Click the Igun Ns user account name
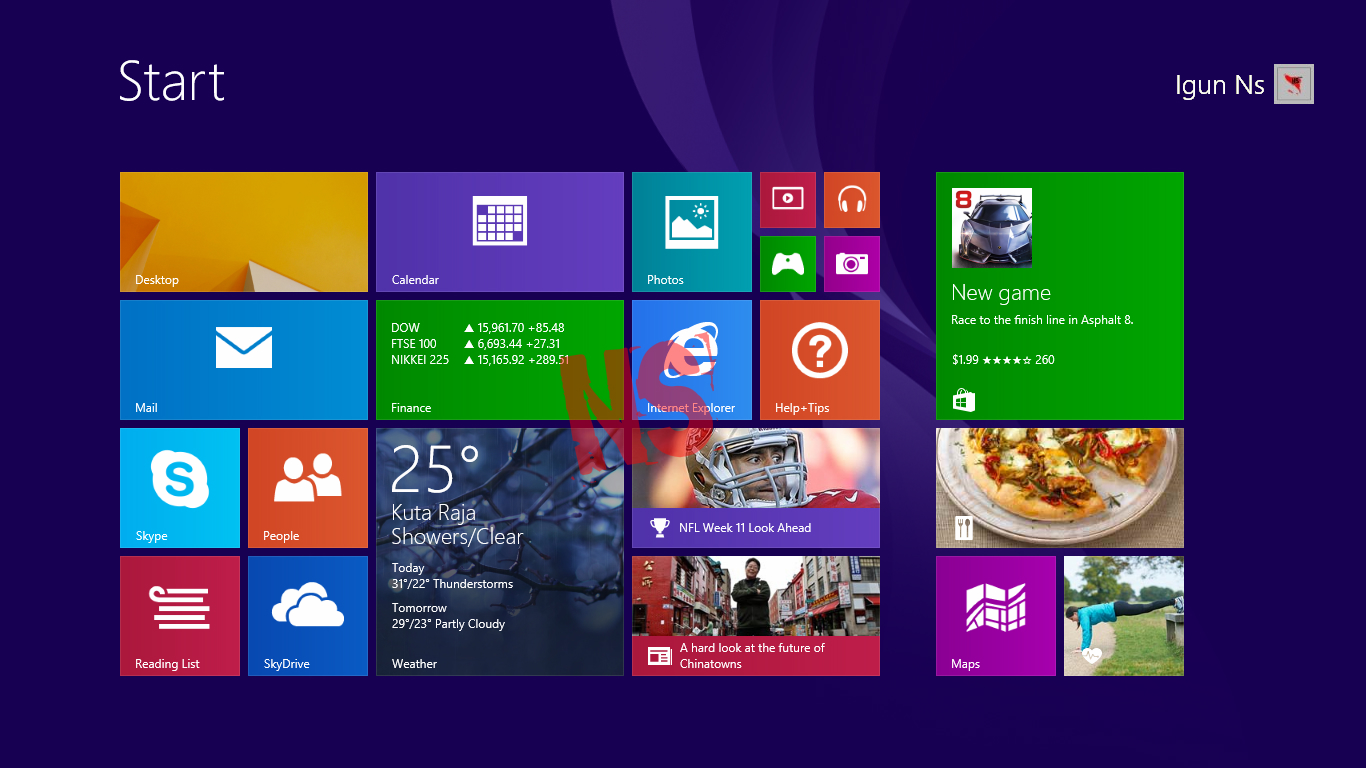 pyautogui.click(x=1220, y=86)
